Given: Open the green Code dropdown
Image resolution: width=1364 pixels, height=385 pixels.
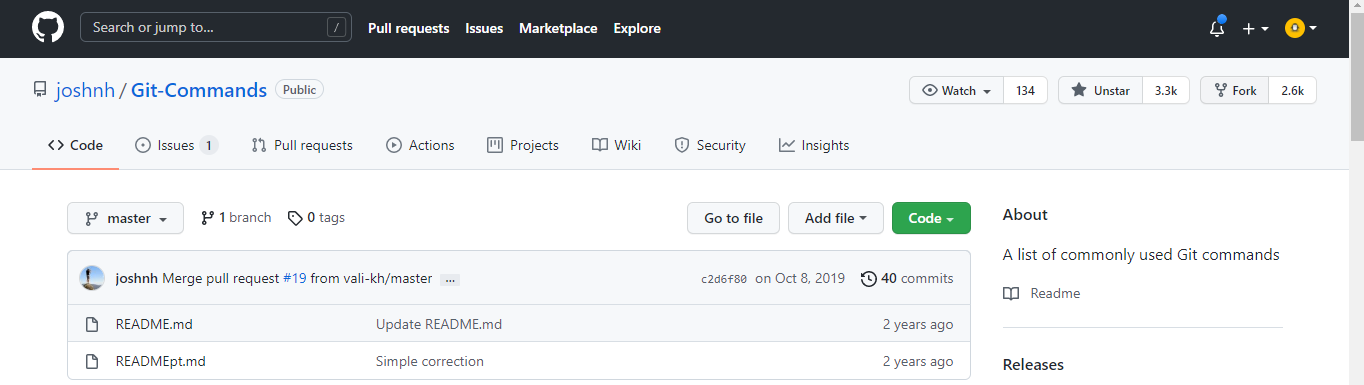Looking at the screenshot, I should (x=931, y=218).
